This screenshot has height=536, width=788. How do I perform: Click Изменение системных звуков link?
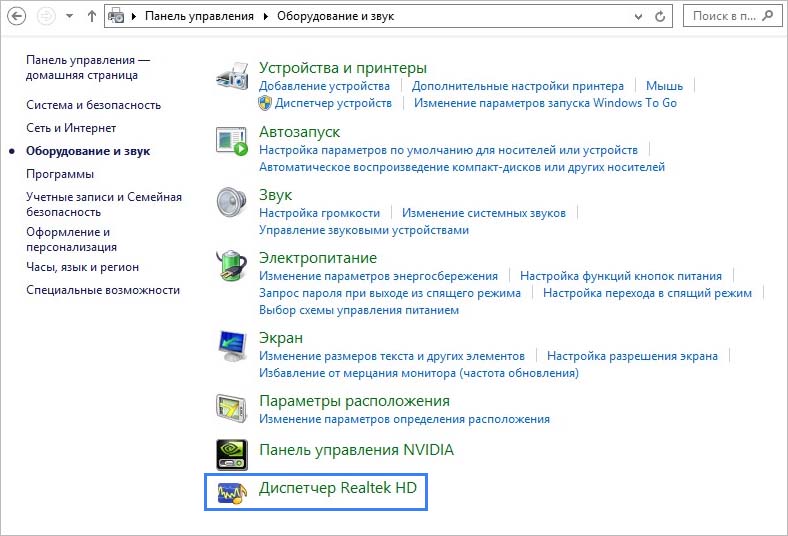pyautogui.click(x=483, y=213)
